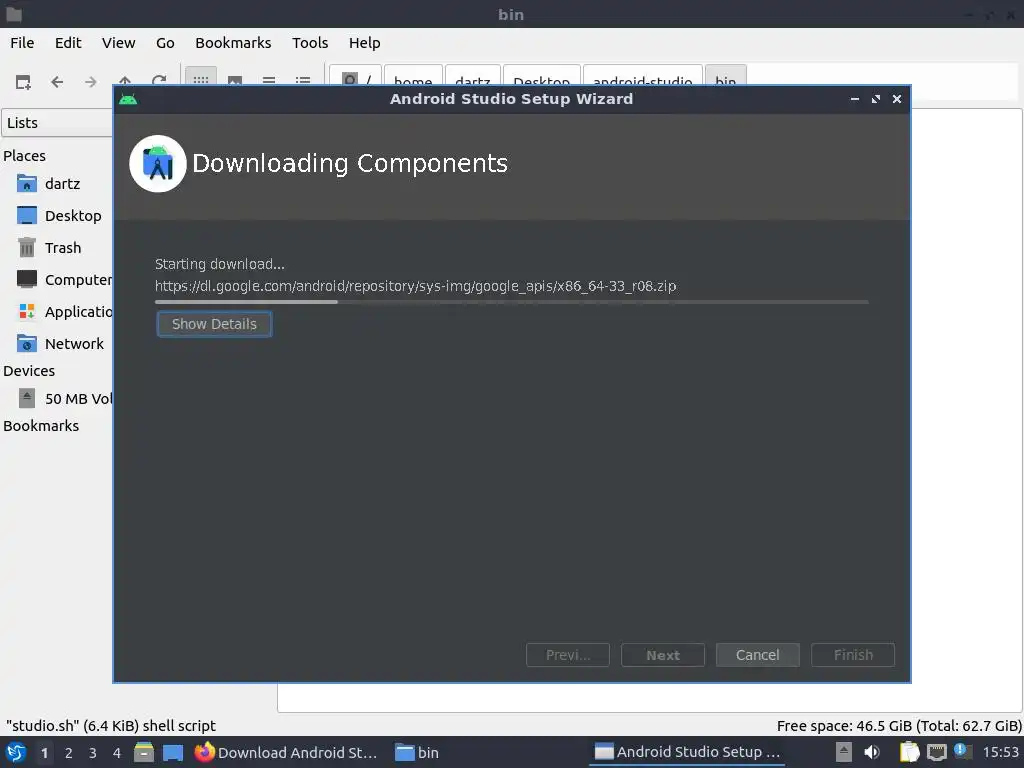Viewport: 1024px width, 768px height.
Task: Click the download progress bar
Action: [511, 302]
